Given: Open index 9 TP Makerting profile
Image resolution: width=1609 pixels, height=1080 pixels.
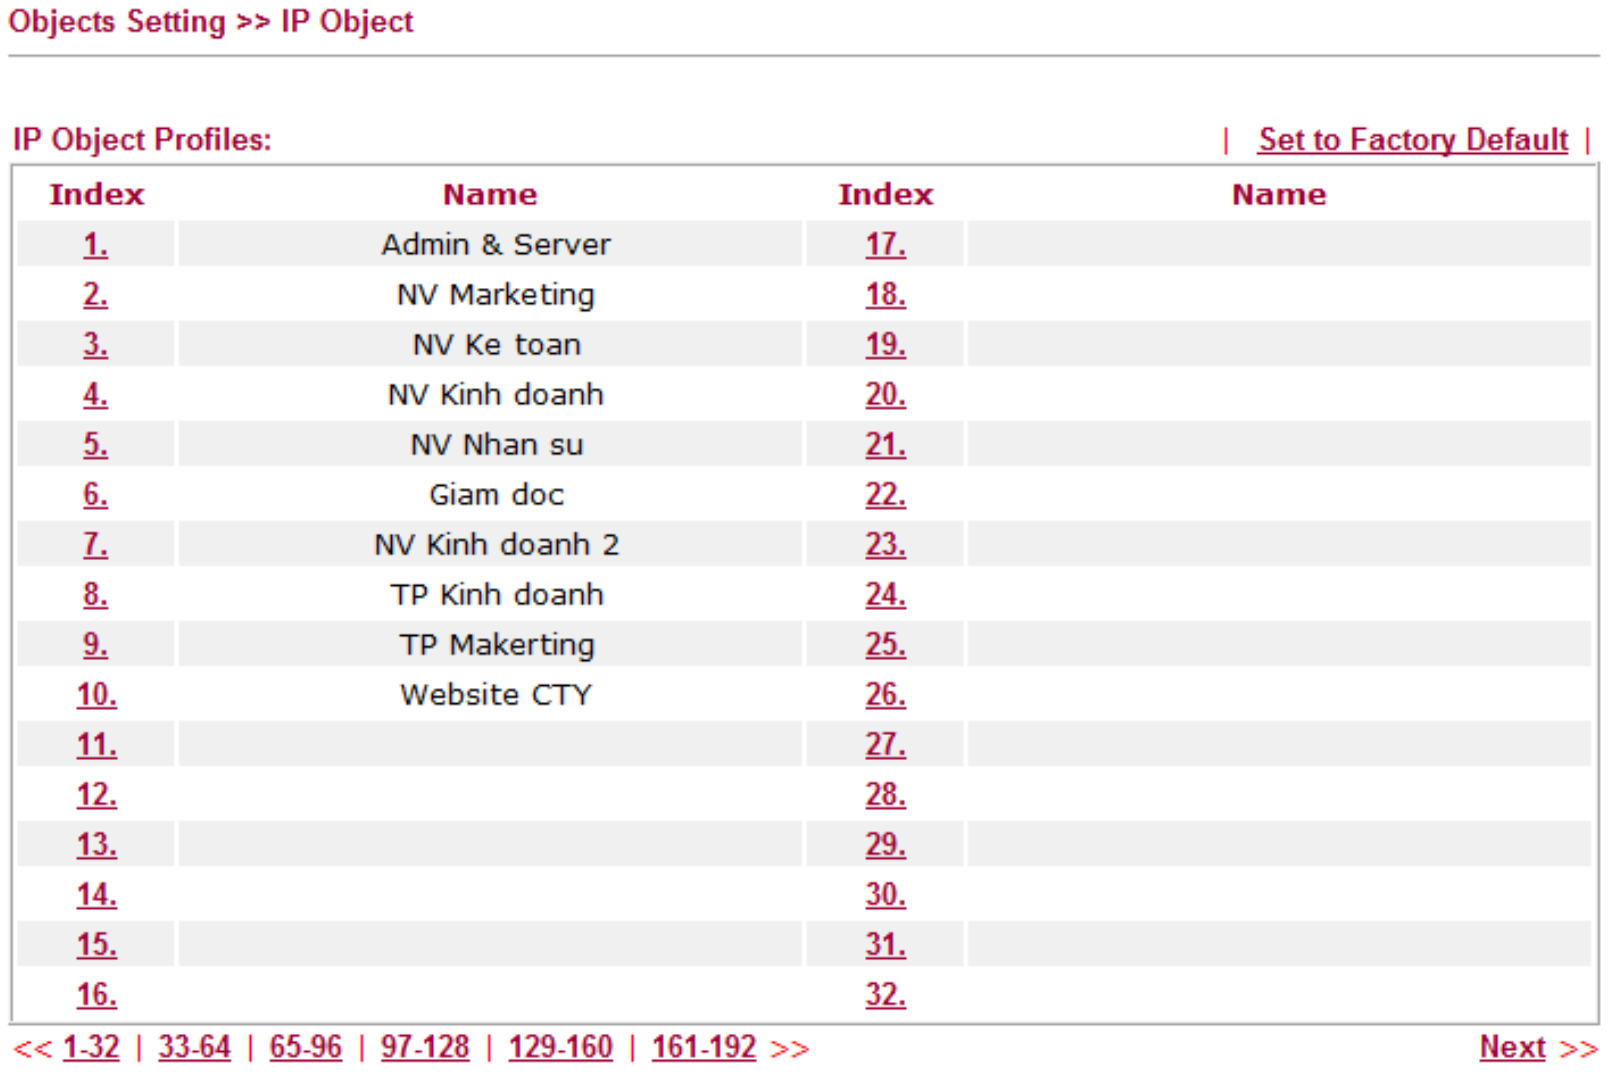Looking at the screenshot, I should [95, 644].
